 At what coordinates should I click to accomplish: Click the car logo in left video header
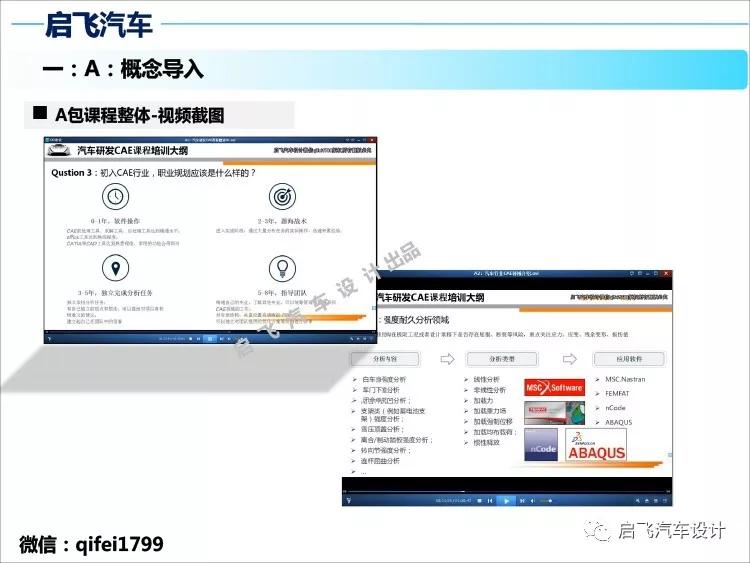point(58,151)
